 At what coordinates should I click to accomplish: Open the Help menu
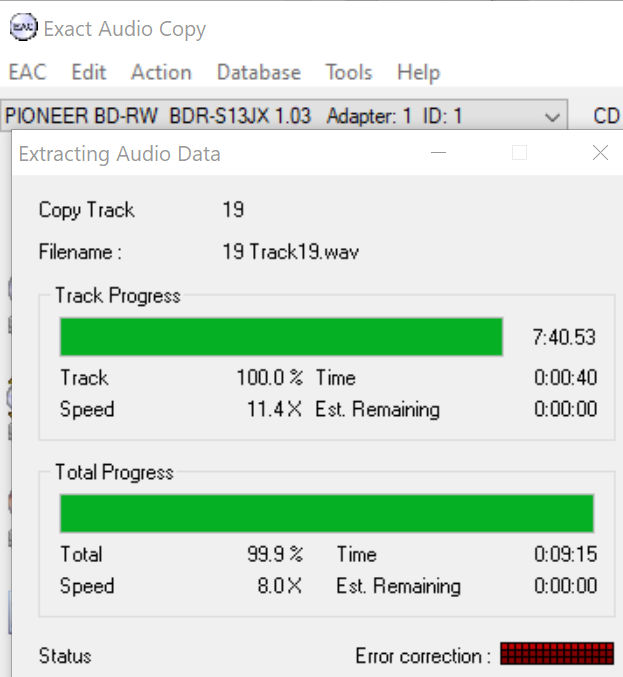[418, 73]
